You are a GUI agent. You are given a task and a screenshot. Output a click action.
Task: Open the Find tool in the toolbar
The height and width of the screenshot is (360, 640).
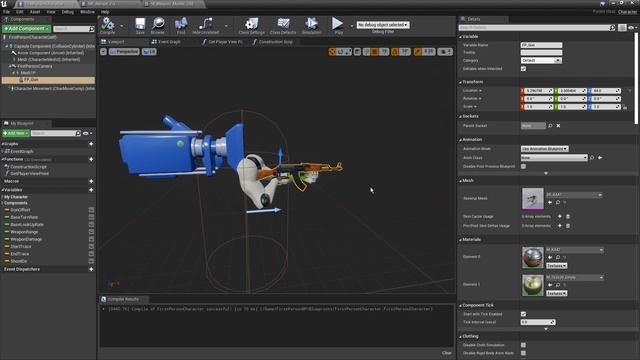click(181, 25)
